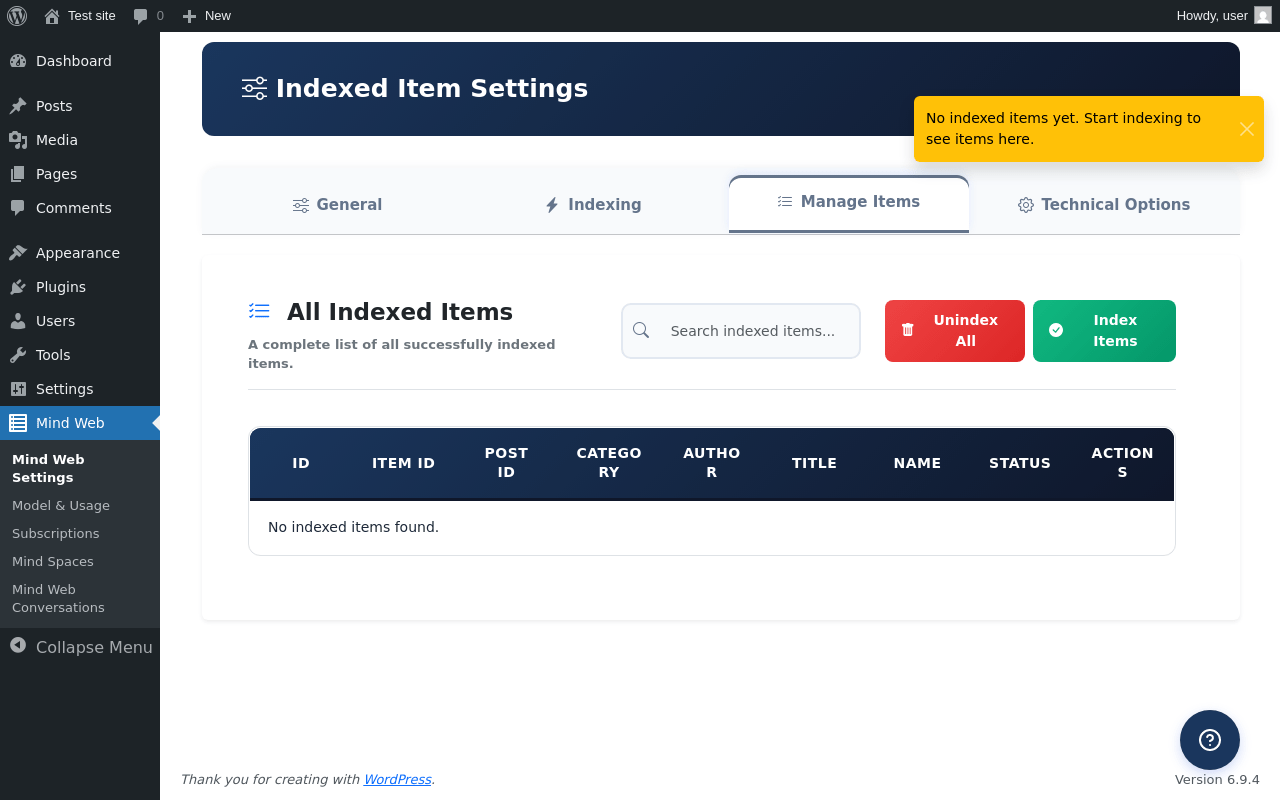The height and width of the screenshot is (800, 1280).
Task: Click the floating help question mark button
Action: pos(1209,740)
